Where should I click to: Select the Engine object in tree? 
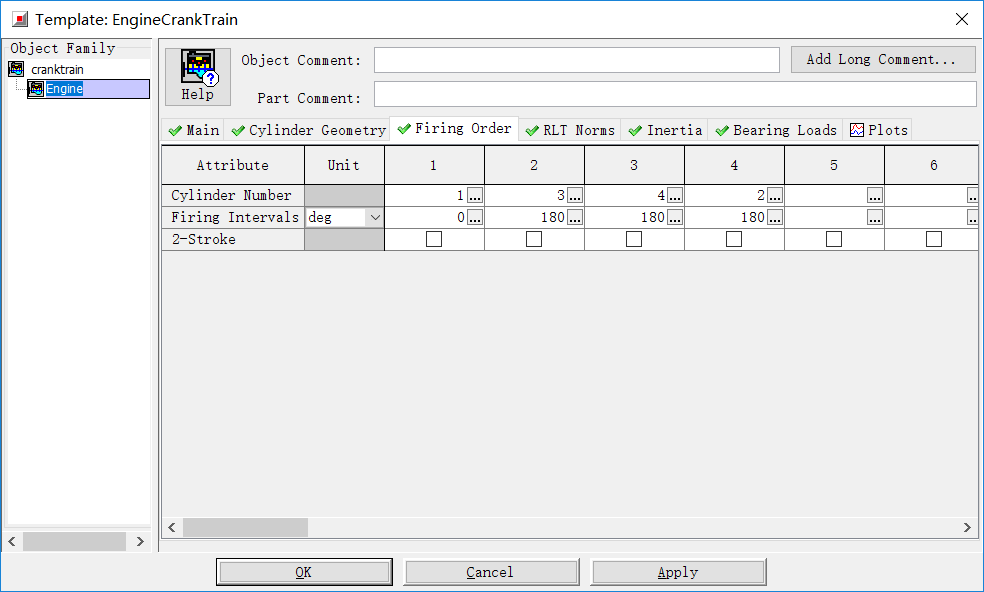[64, 89]
